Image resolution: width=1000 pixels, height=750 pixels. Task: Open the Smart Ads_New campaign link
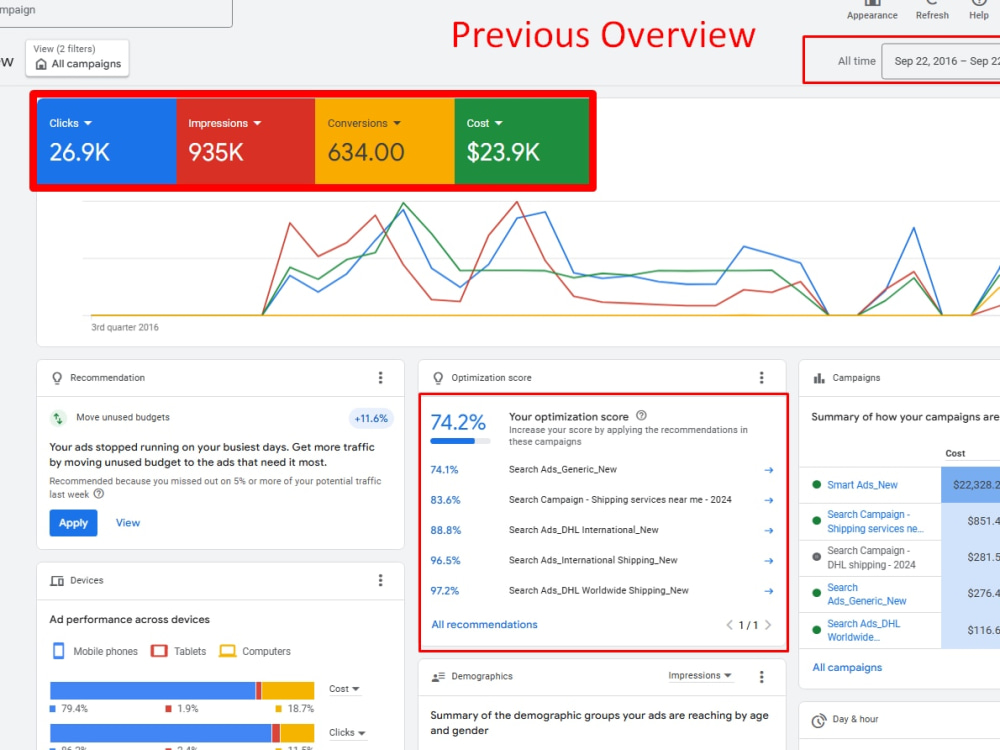tap(862, 485)
